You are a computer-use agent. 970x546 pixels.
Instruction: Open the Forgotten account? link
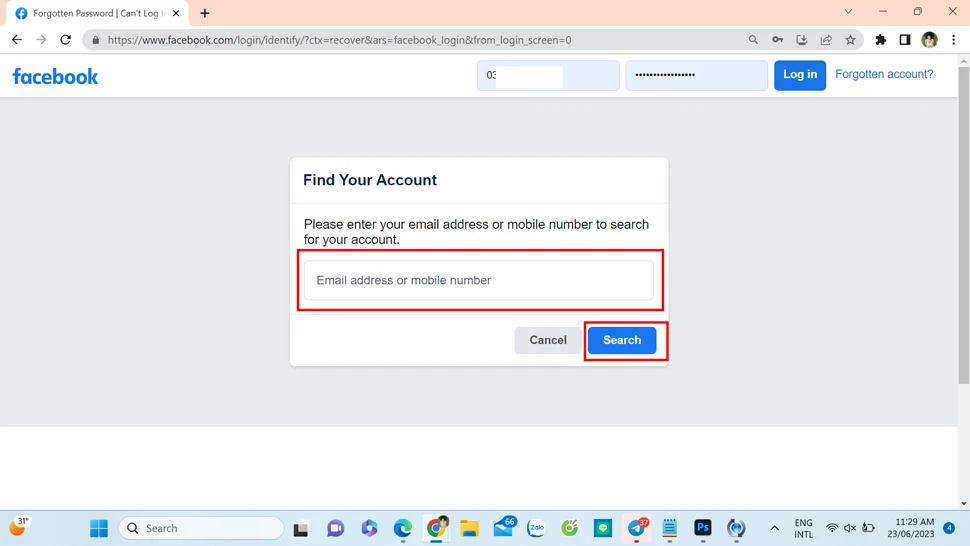[x=884, y=74]
